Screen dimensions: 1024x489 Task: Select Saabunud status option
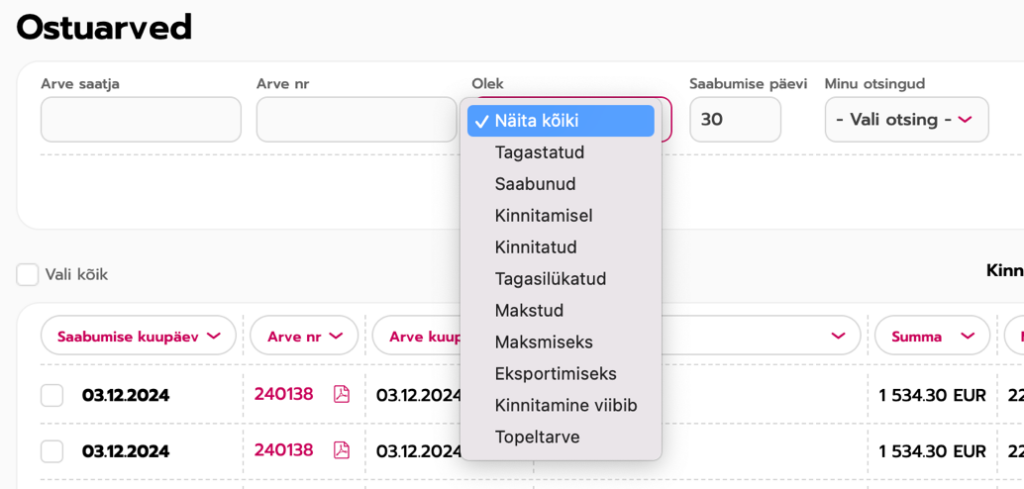(x=535, y=184)
